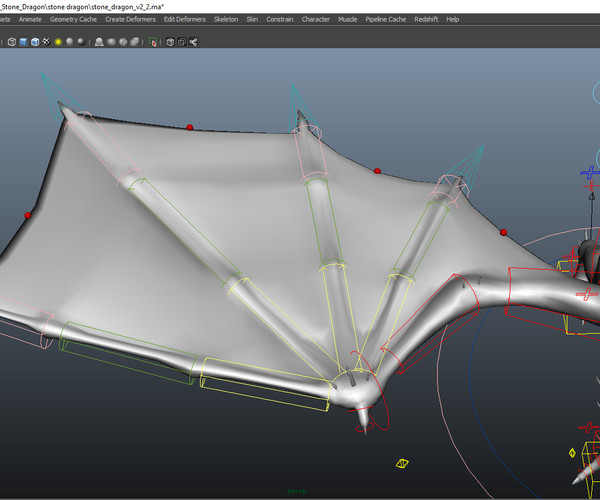The width and height of the screenshot is (600, 500).
Task: Open the Animate menu
Action: coord(30,19)
